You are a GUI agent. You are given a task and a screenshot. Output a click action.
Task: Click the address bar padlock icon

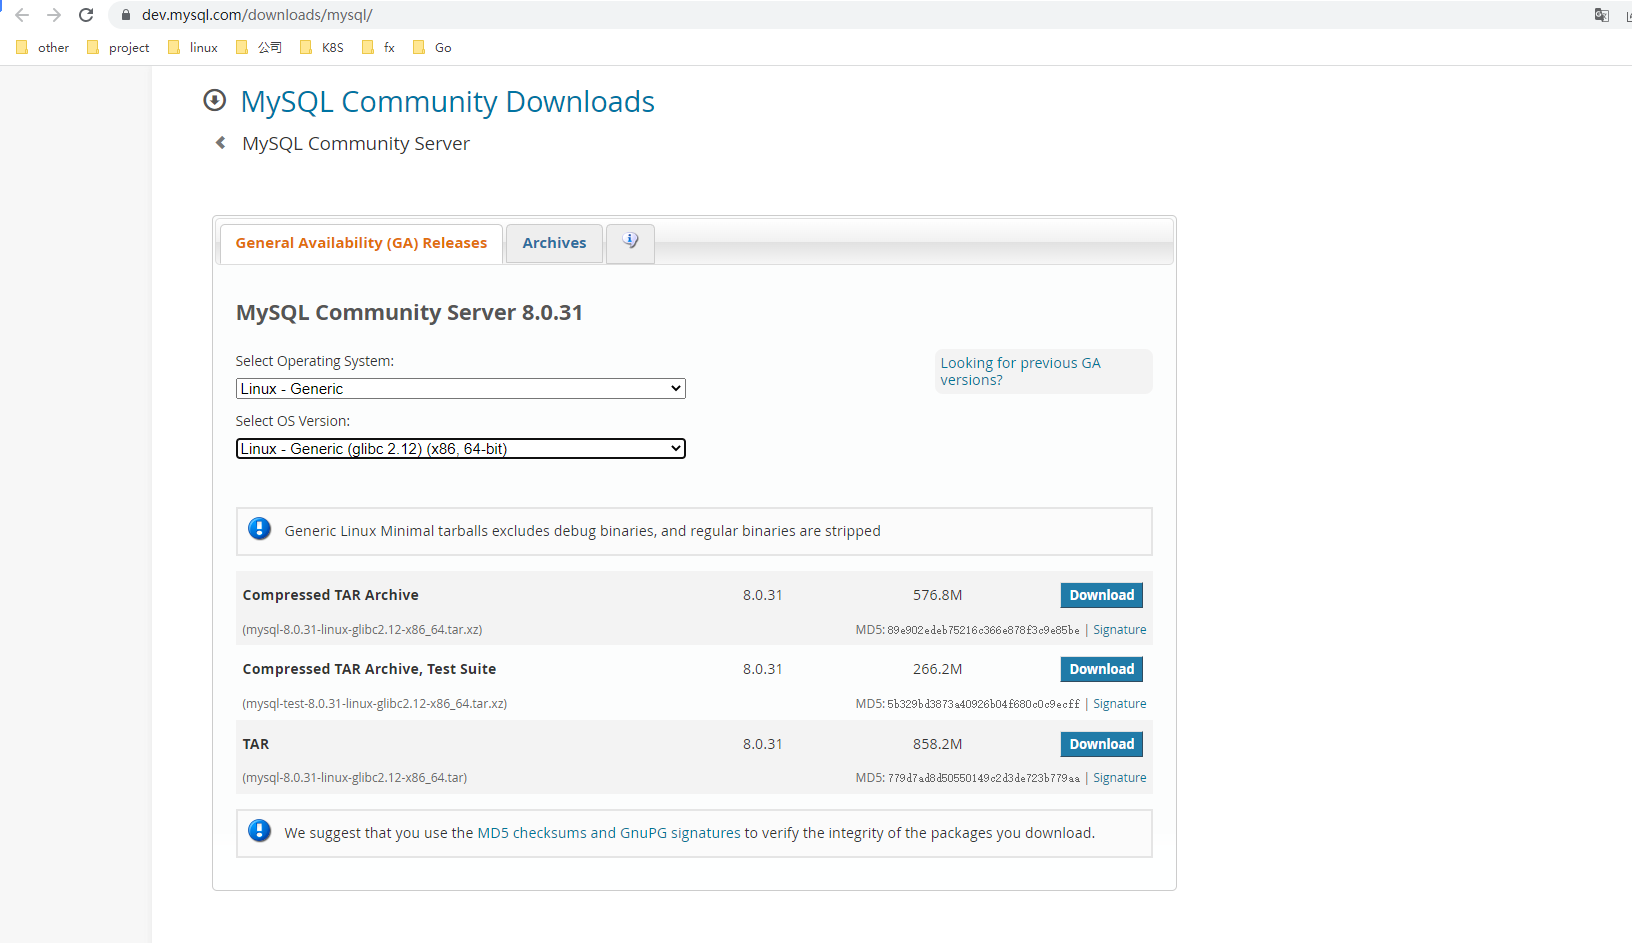(126, 15)
